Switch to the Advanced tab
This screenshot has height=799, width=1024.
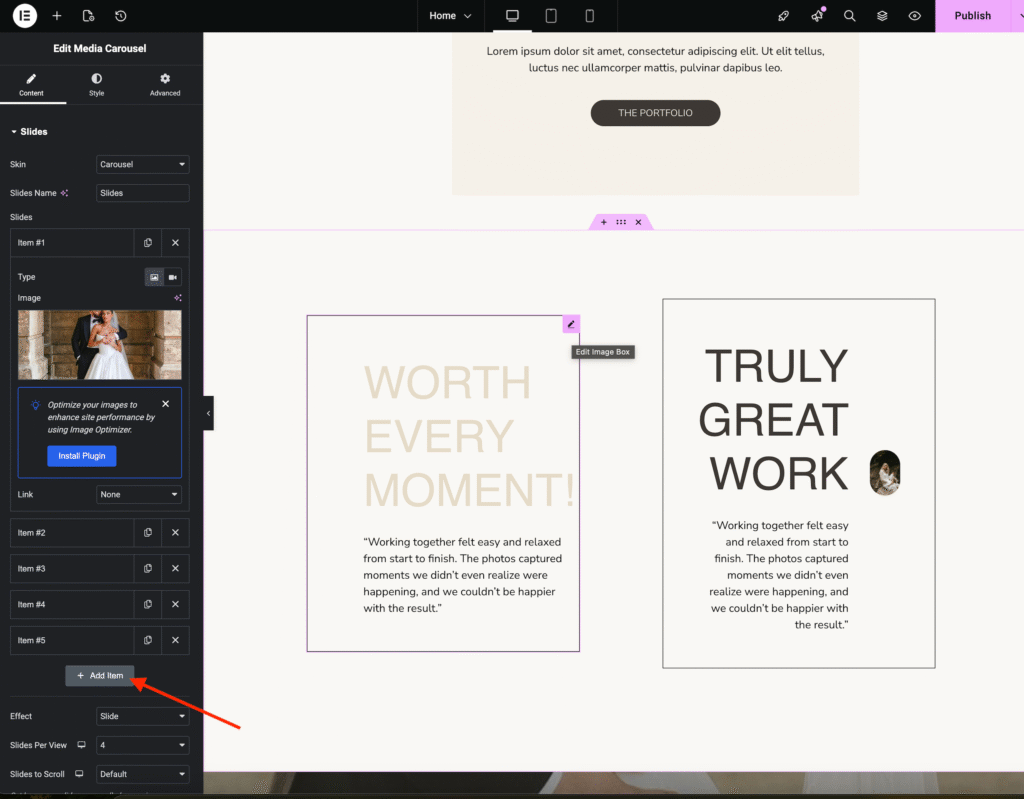(x=165, y=84)
